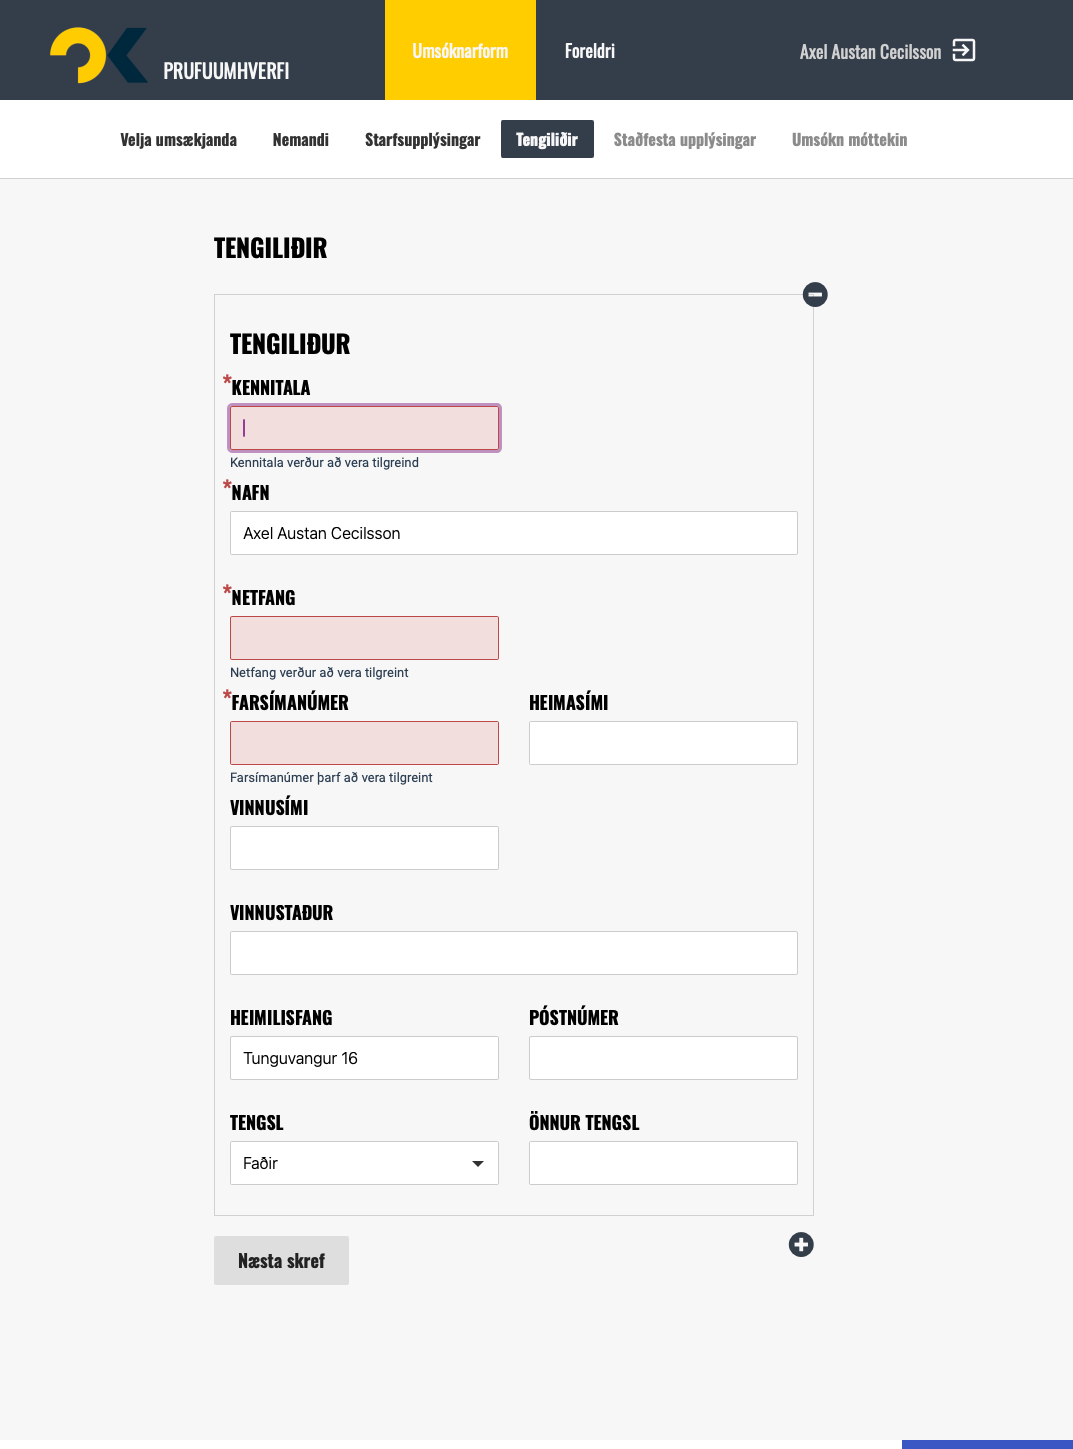The width and height of the screenshot is (1073, 1449).
Task: Go to Velja umsækjanda step
Action: tap(178, 139)
